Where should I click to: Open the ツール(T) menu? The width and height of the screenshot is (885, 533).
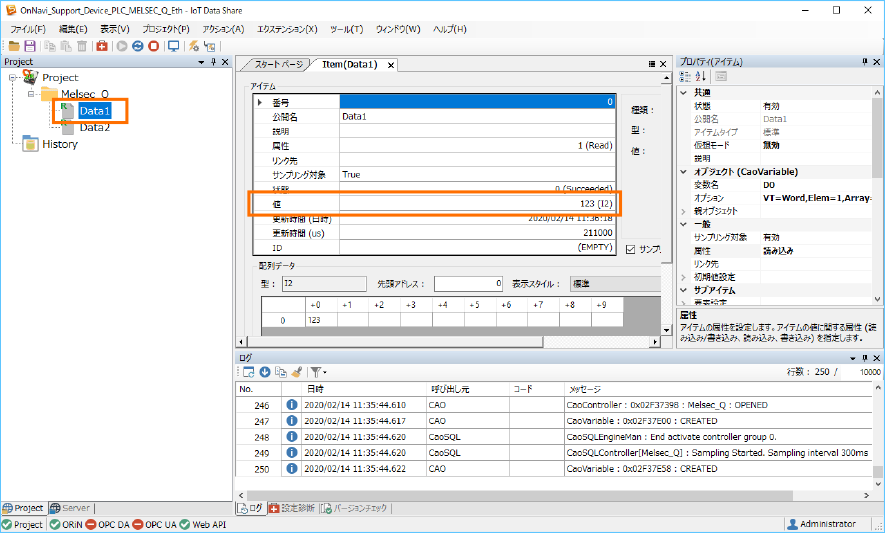[x=347, y=29]
